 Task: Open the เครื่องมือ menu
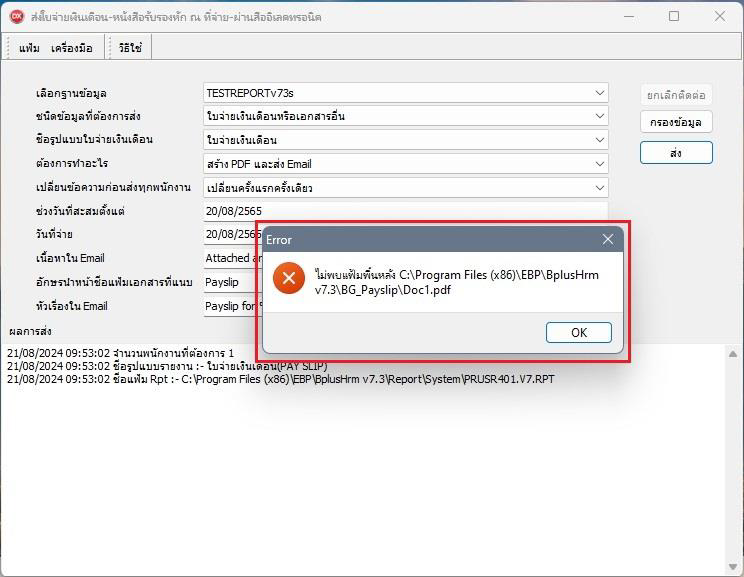coord(72,48)
